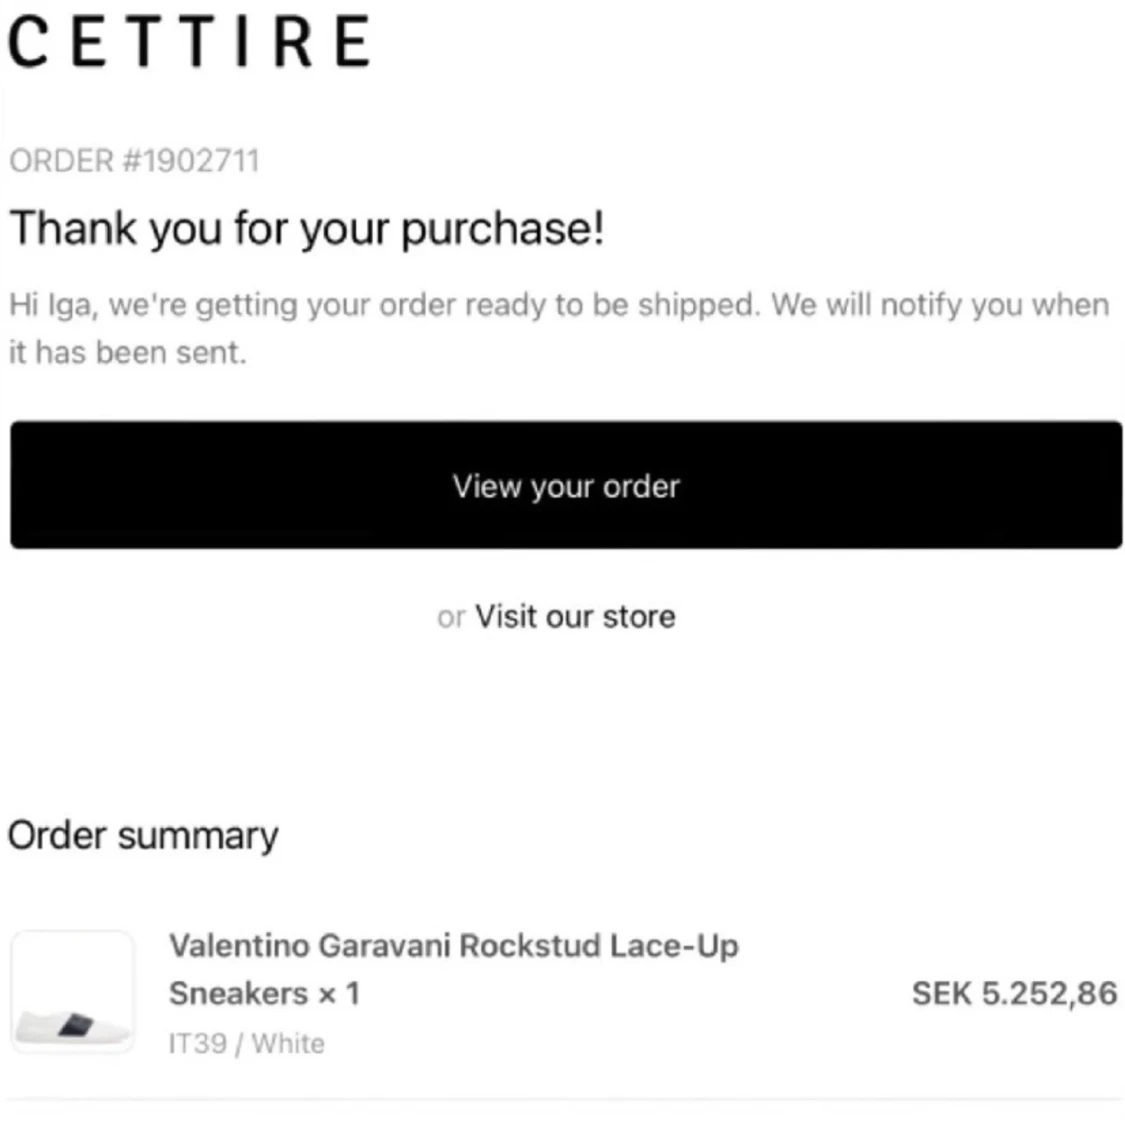Viewport: 1125px width, 1125px height.
Task: Click the 'or' text before Visit our store
Action: point(451,618)
